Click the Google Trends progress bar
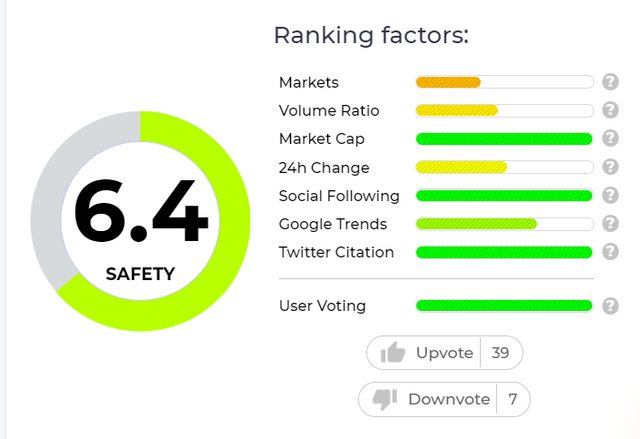 504,224
